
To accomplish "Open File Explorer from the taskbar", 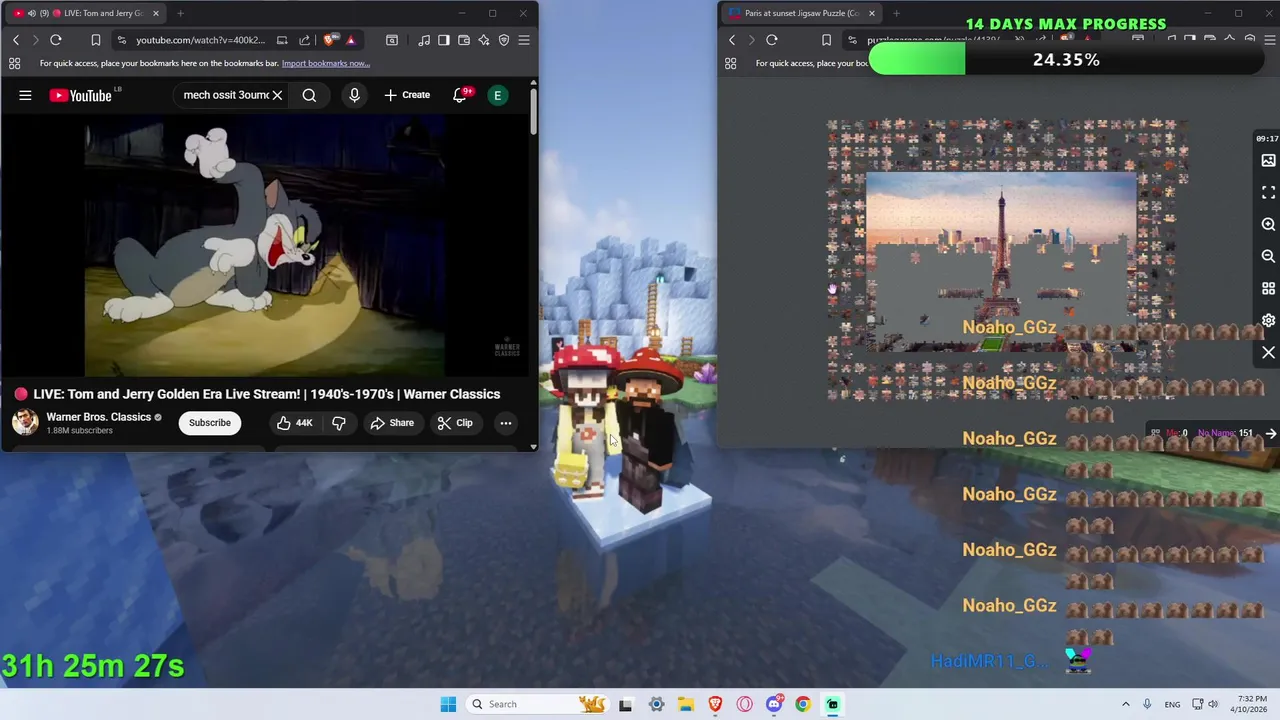I will 686,704.
